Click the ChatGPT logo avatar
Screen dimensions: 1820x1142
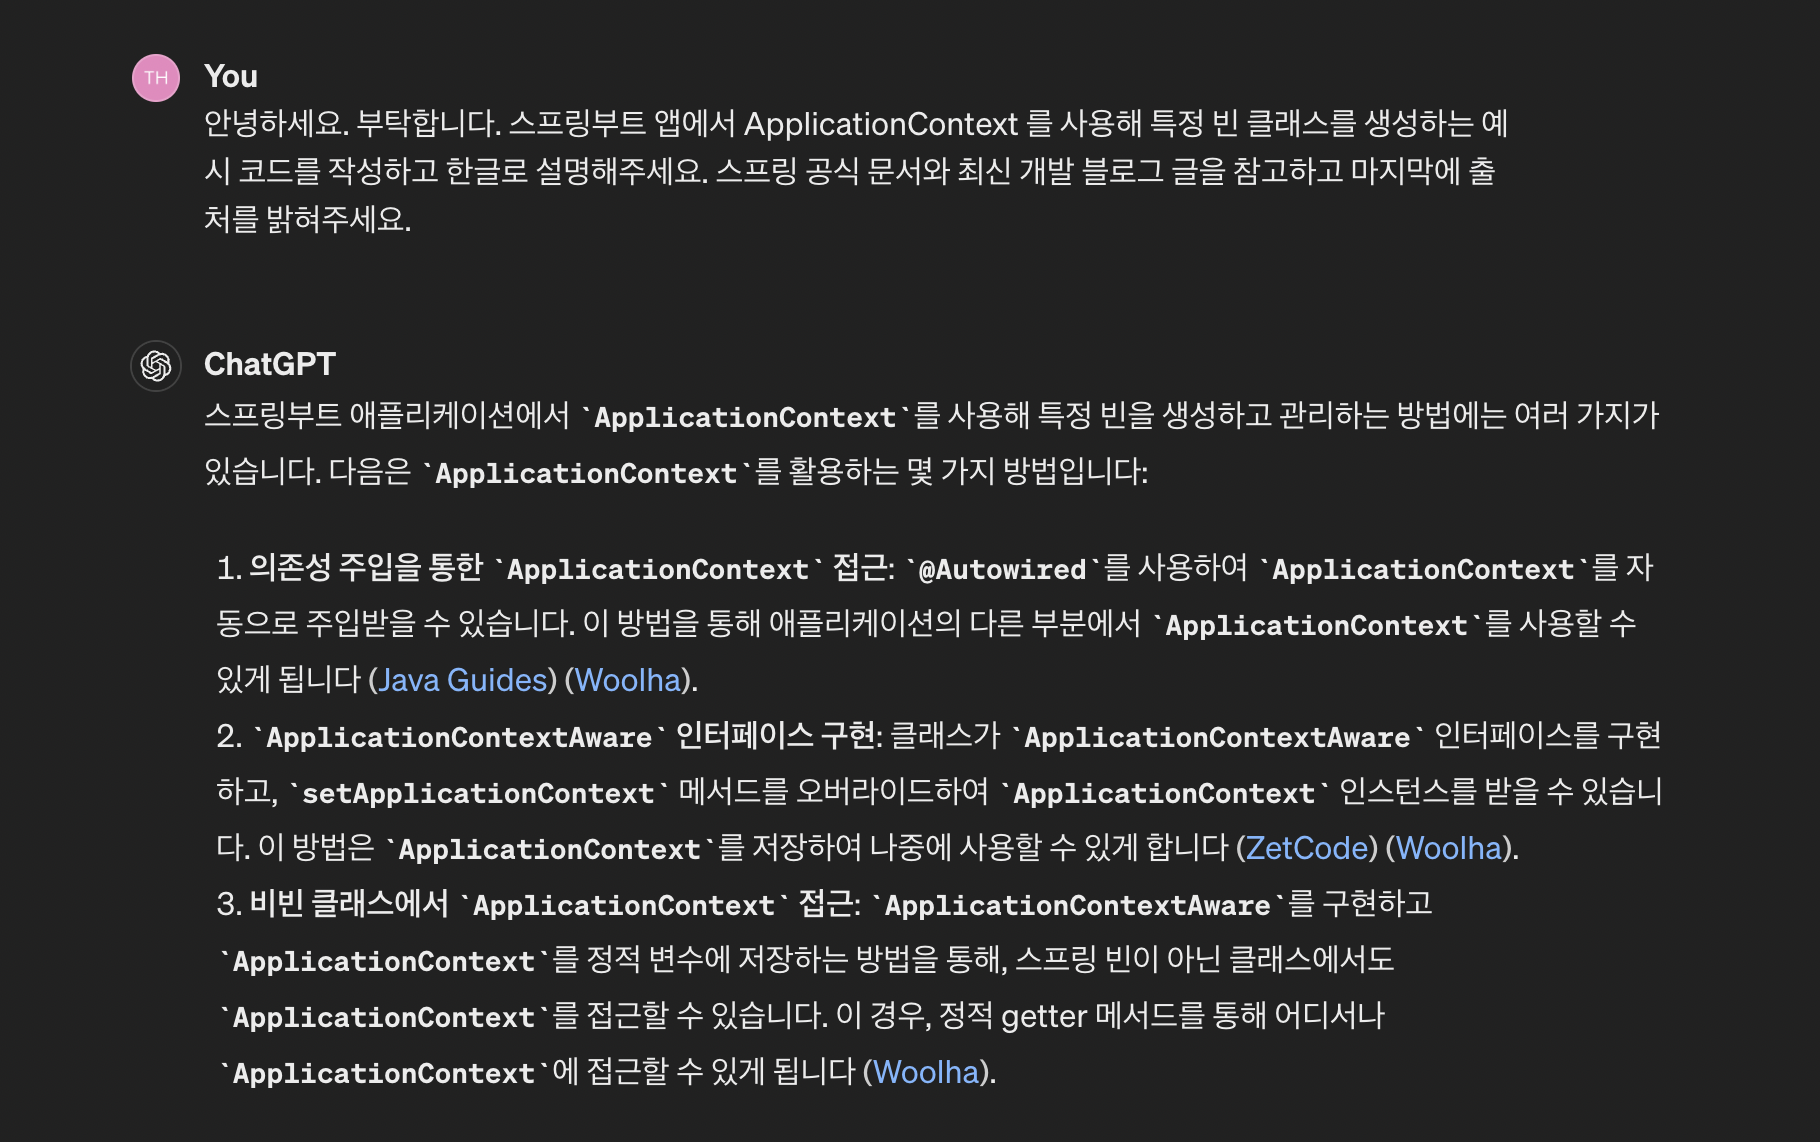[156, 366]
